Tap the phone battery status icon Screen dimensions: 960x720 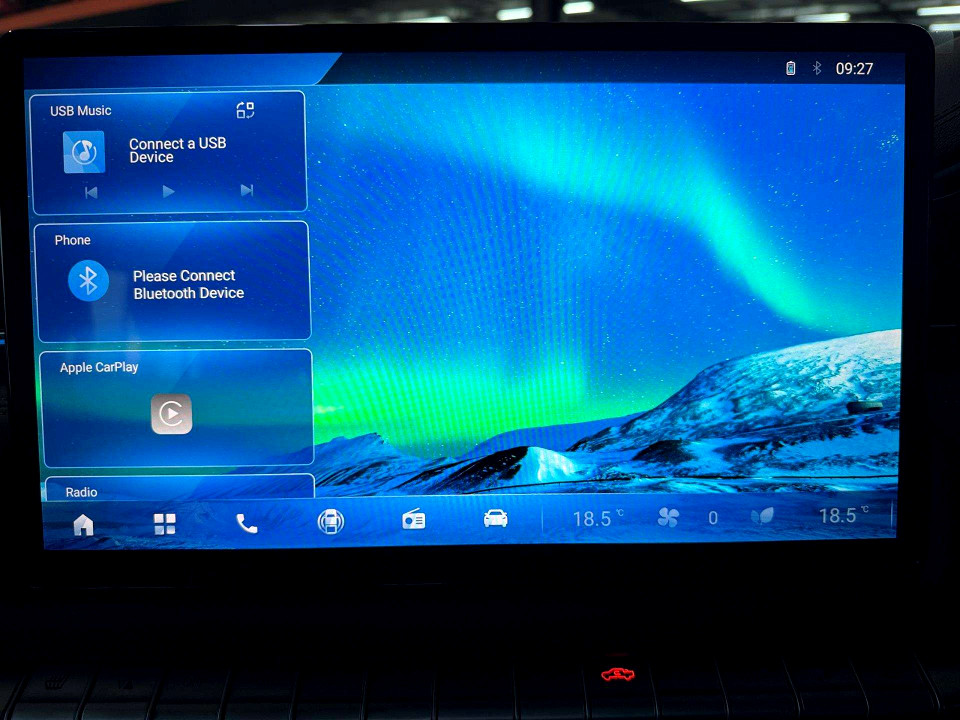pyautogui.click(x=791, y=68)
